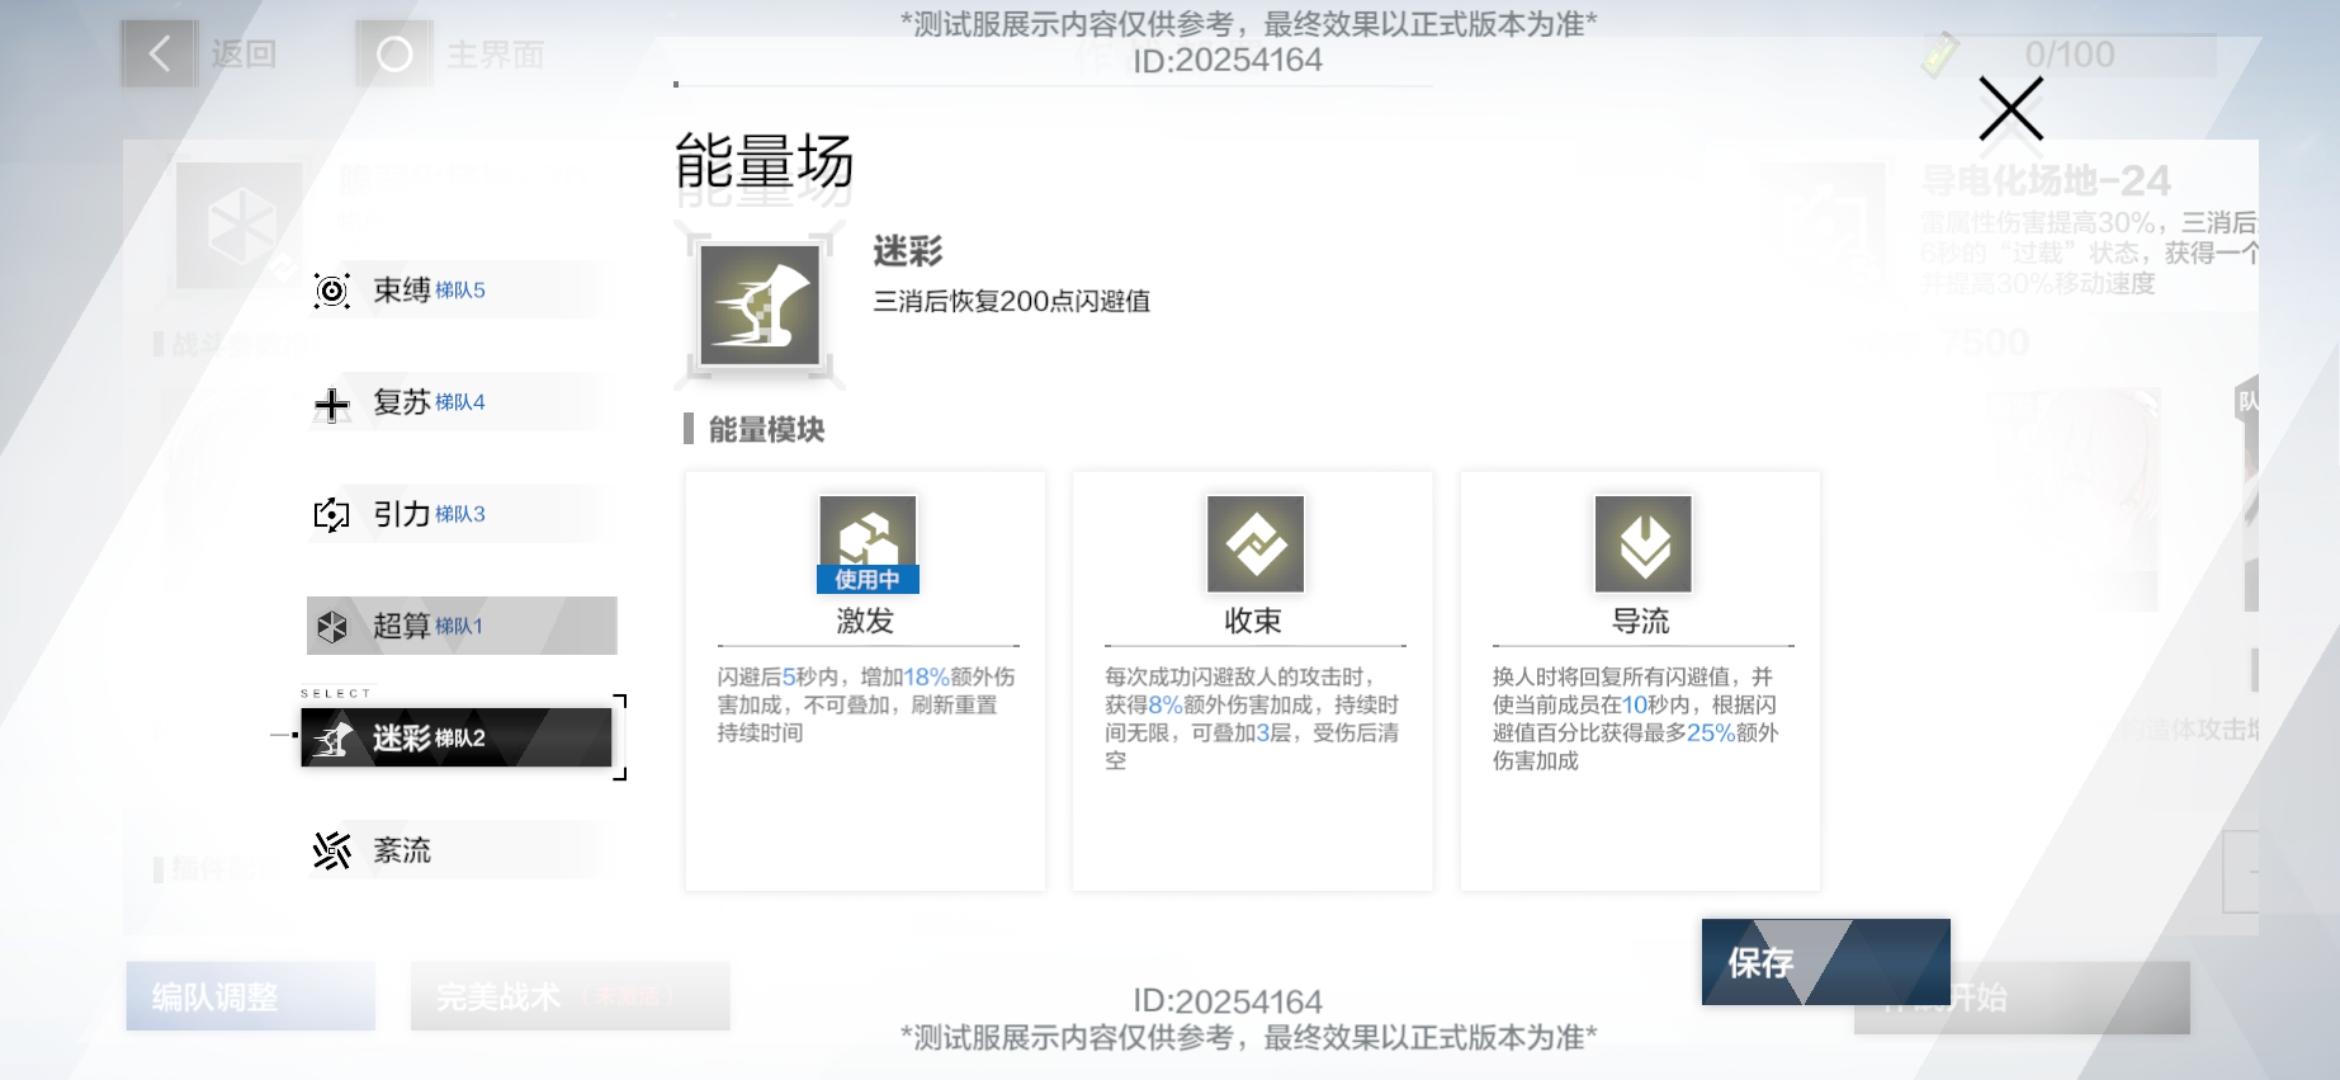Choose the 激发 energy module icon
The width and height of the screenshot is (2340, 1080).
click(867, 543)
